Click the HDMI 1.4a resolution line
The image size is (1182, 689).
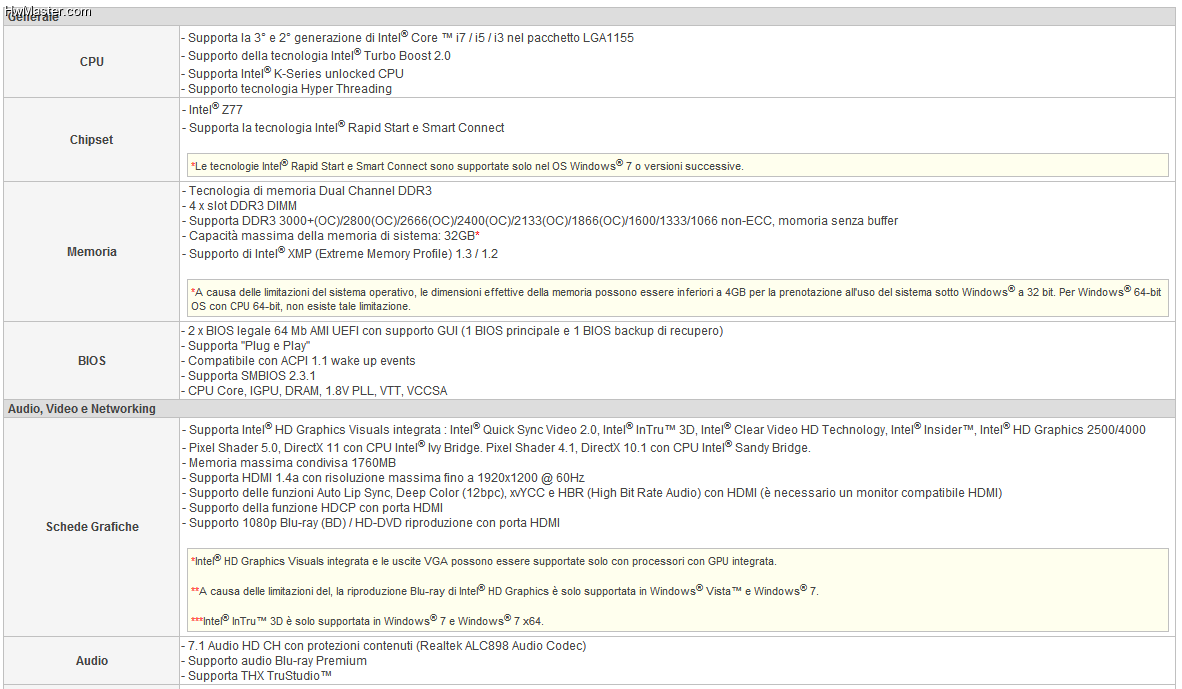tap(383, 478)
